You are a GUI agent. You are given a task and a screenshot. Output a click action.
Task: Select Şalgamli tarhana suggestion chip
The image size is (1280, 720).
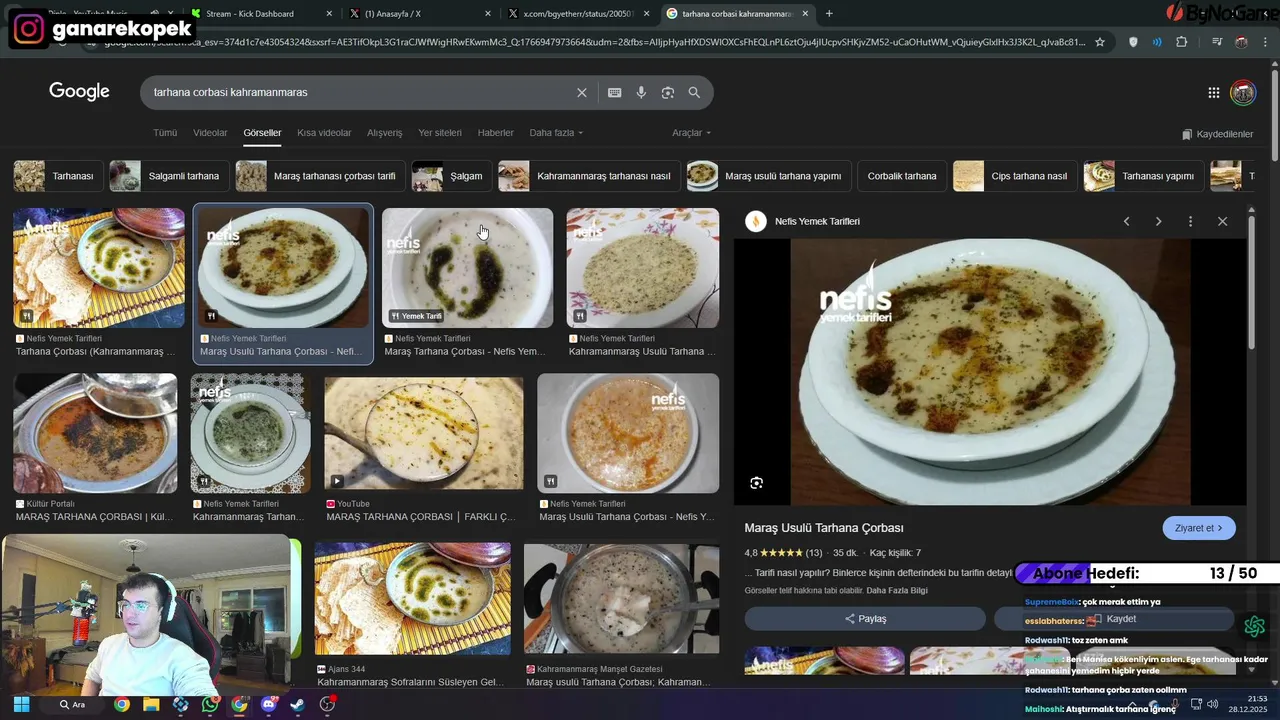tap(169, 176)
